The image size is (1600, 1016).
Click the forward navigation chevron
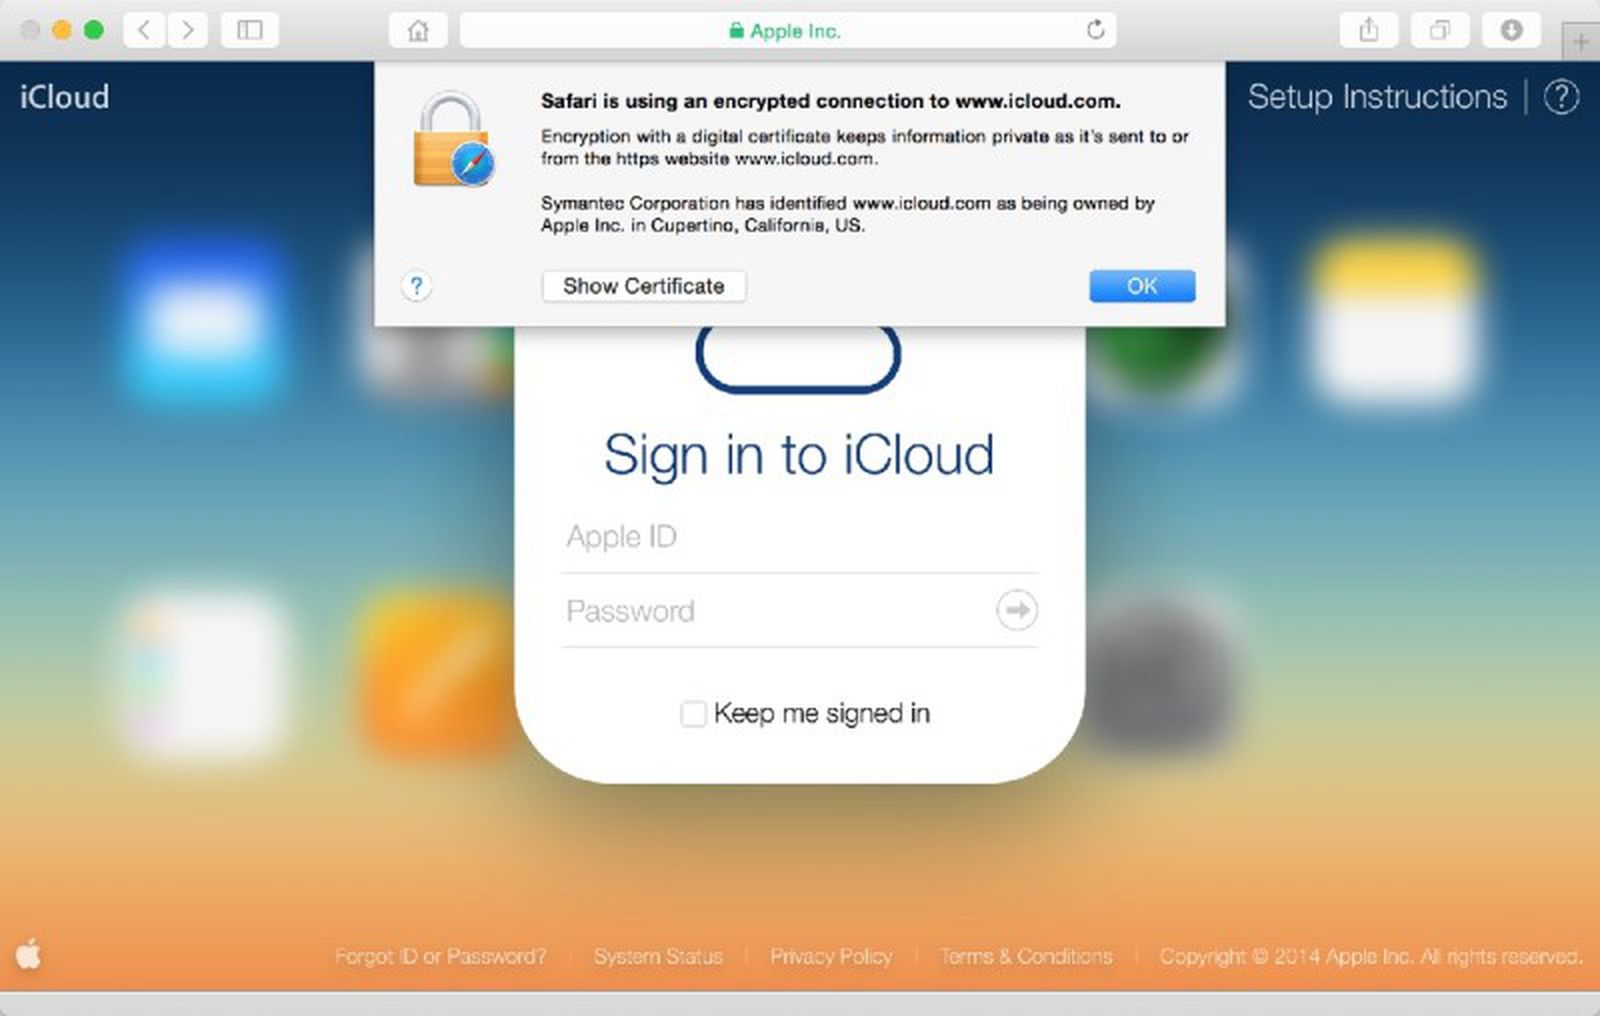coord(187,30)
